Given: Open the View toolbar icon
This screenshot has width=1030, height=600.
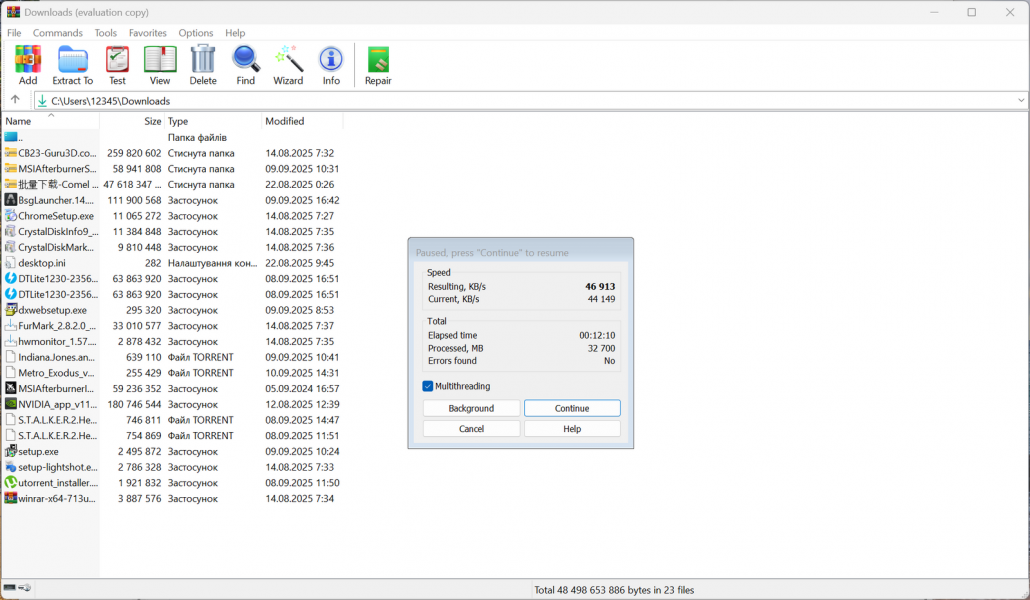Looking at the screenshot, I should pyautogui.click(x=160, y=62).
